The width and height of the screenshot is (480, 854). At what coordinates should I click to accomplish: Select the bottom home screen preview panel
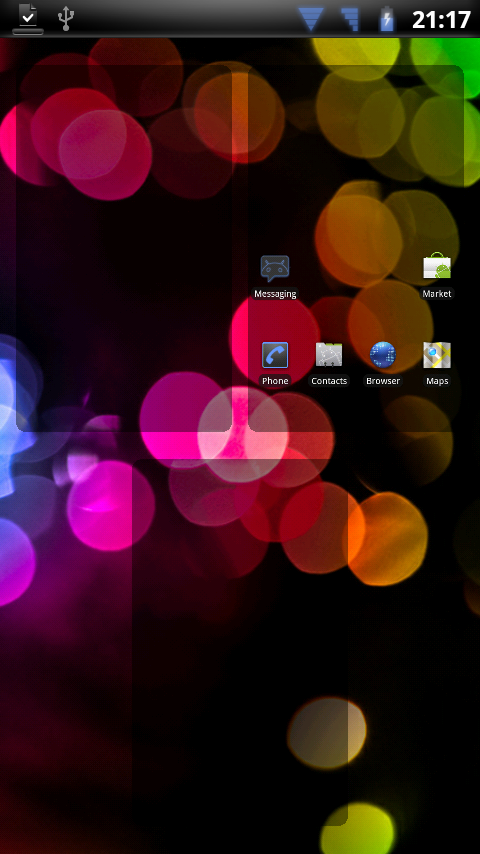click(x=240, y=642)
